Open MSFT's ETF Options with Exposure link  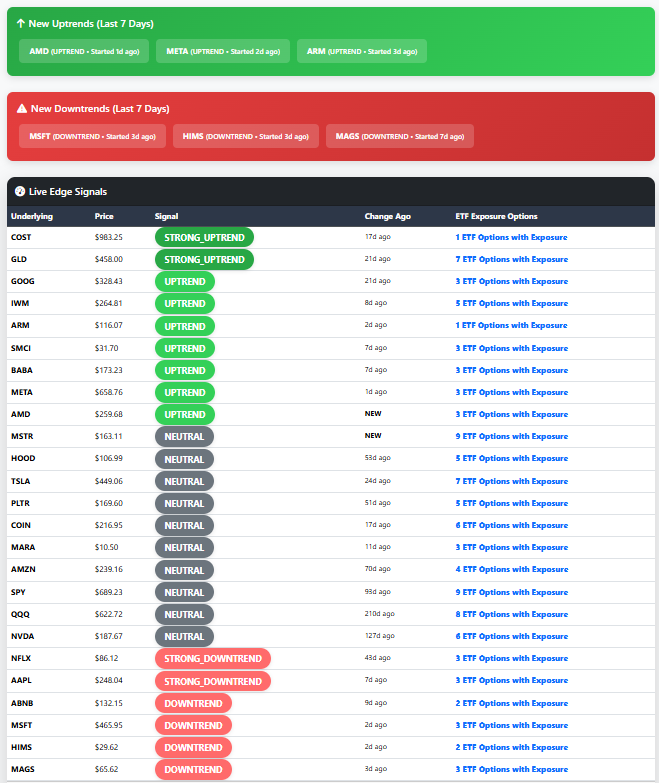(x=512, y=725)
